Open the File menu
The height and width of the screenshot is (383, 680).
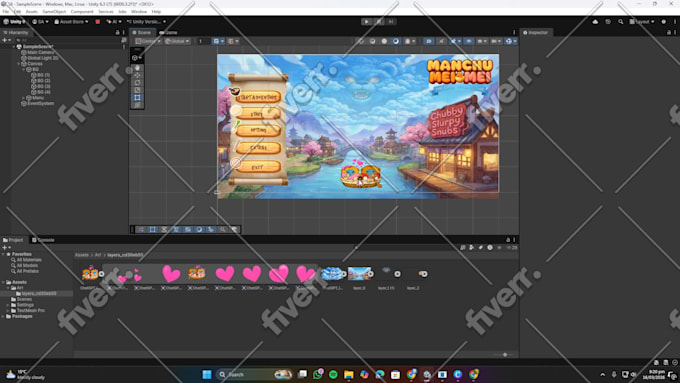(x=6, y=12)
